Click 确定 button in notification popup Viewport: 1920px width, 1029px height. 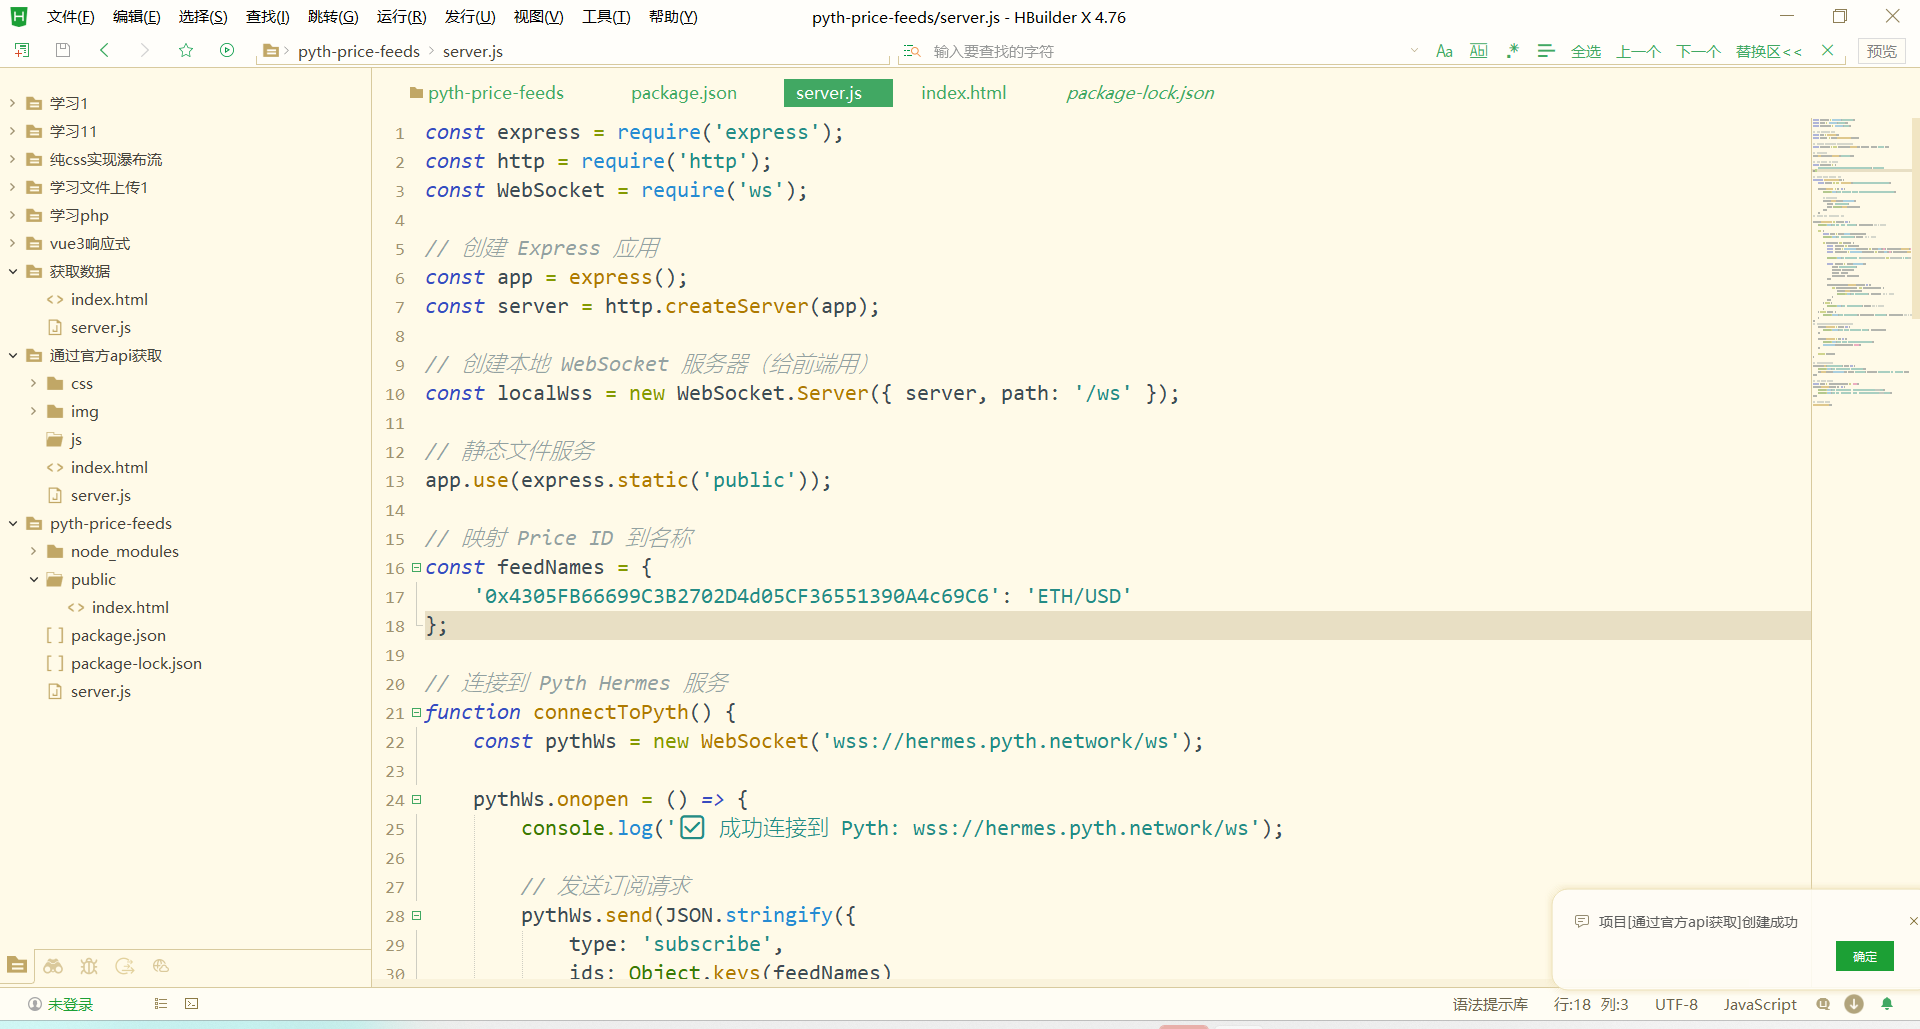pyautogui.click(x=1864, y=957)
